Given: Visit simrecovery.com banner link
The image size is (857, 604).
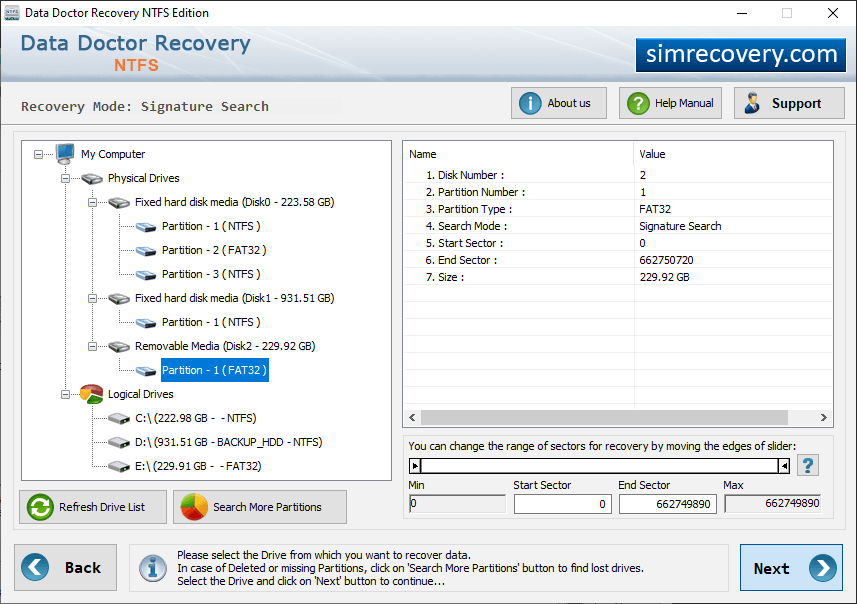Looking at the screenshot, I should point(741,55).
